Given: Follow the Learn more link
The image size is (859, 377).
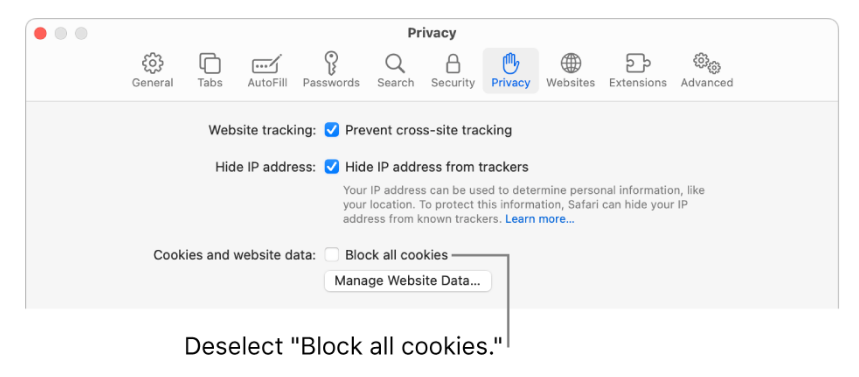Looking at the screenshot, I should (540, 219).
